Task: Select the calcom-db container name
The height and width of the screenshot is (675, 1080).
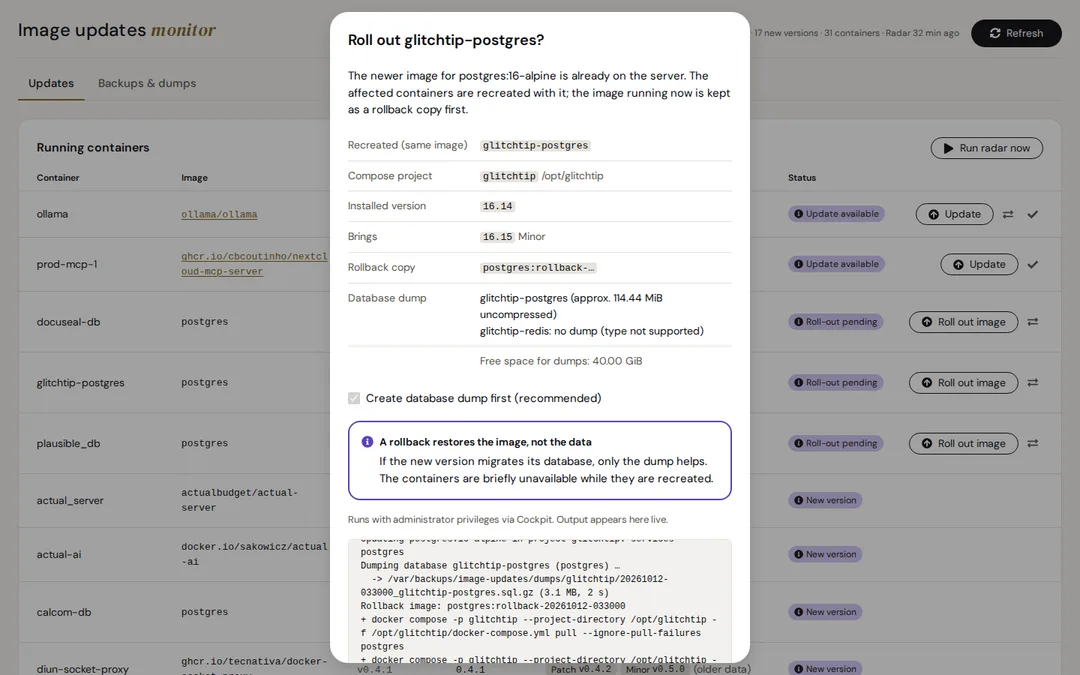Action: tap(64, 612)
